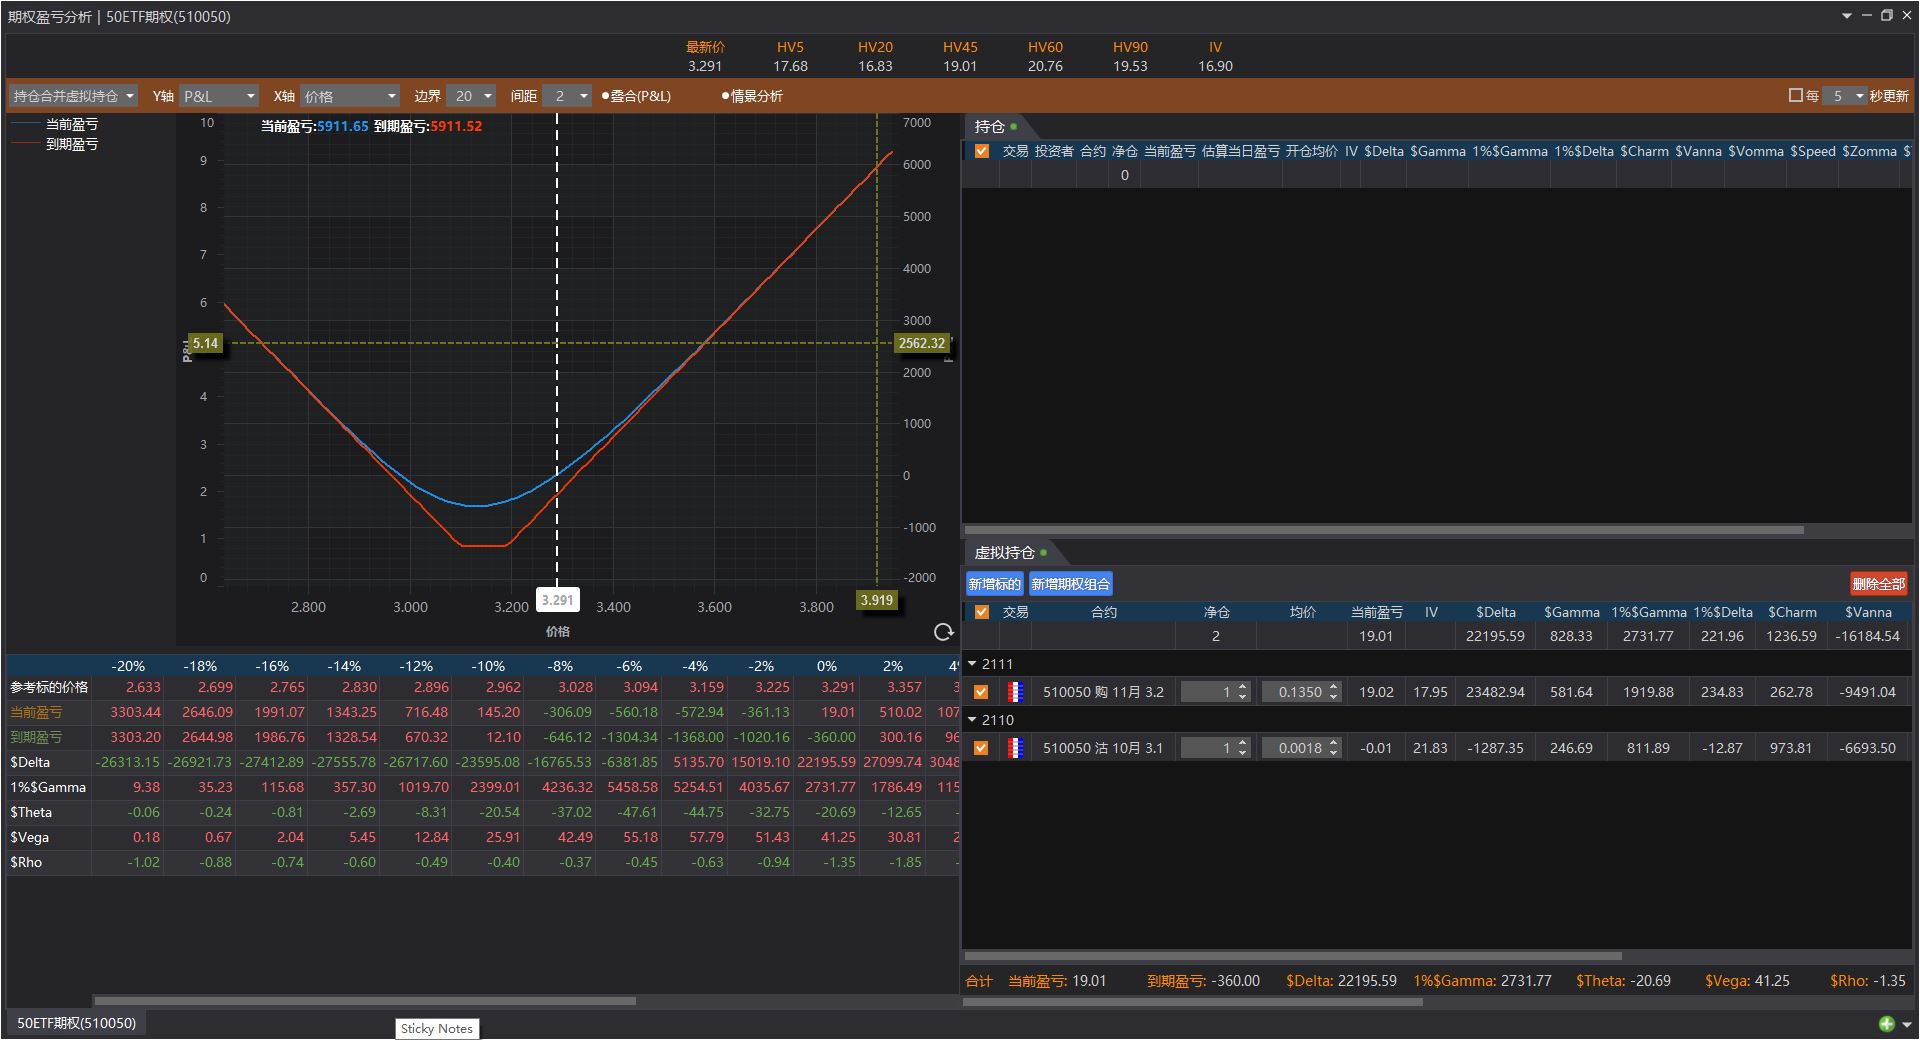Decrease average price of 沽 10月 3.1
The height and width of the screenshot is (1040, 1920).
click(x=1333, y=753)
